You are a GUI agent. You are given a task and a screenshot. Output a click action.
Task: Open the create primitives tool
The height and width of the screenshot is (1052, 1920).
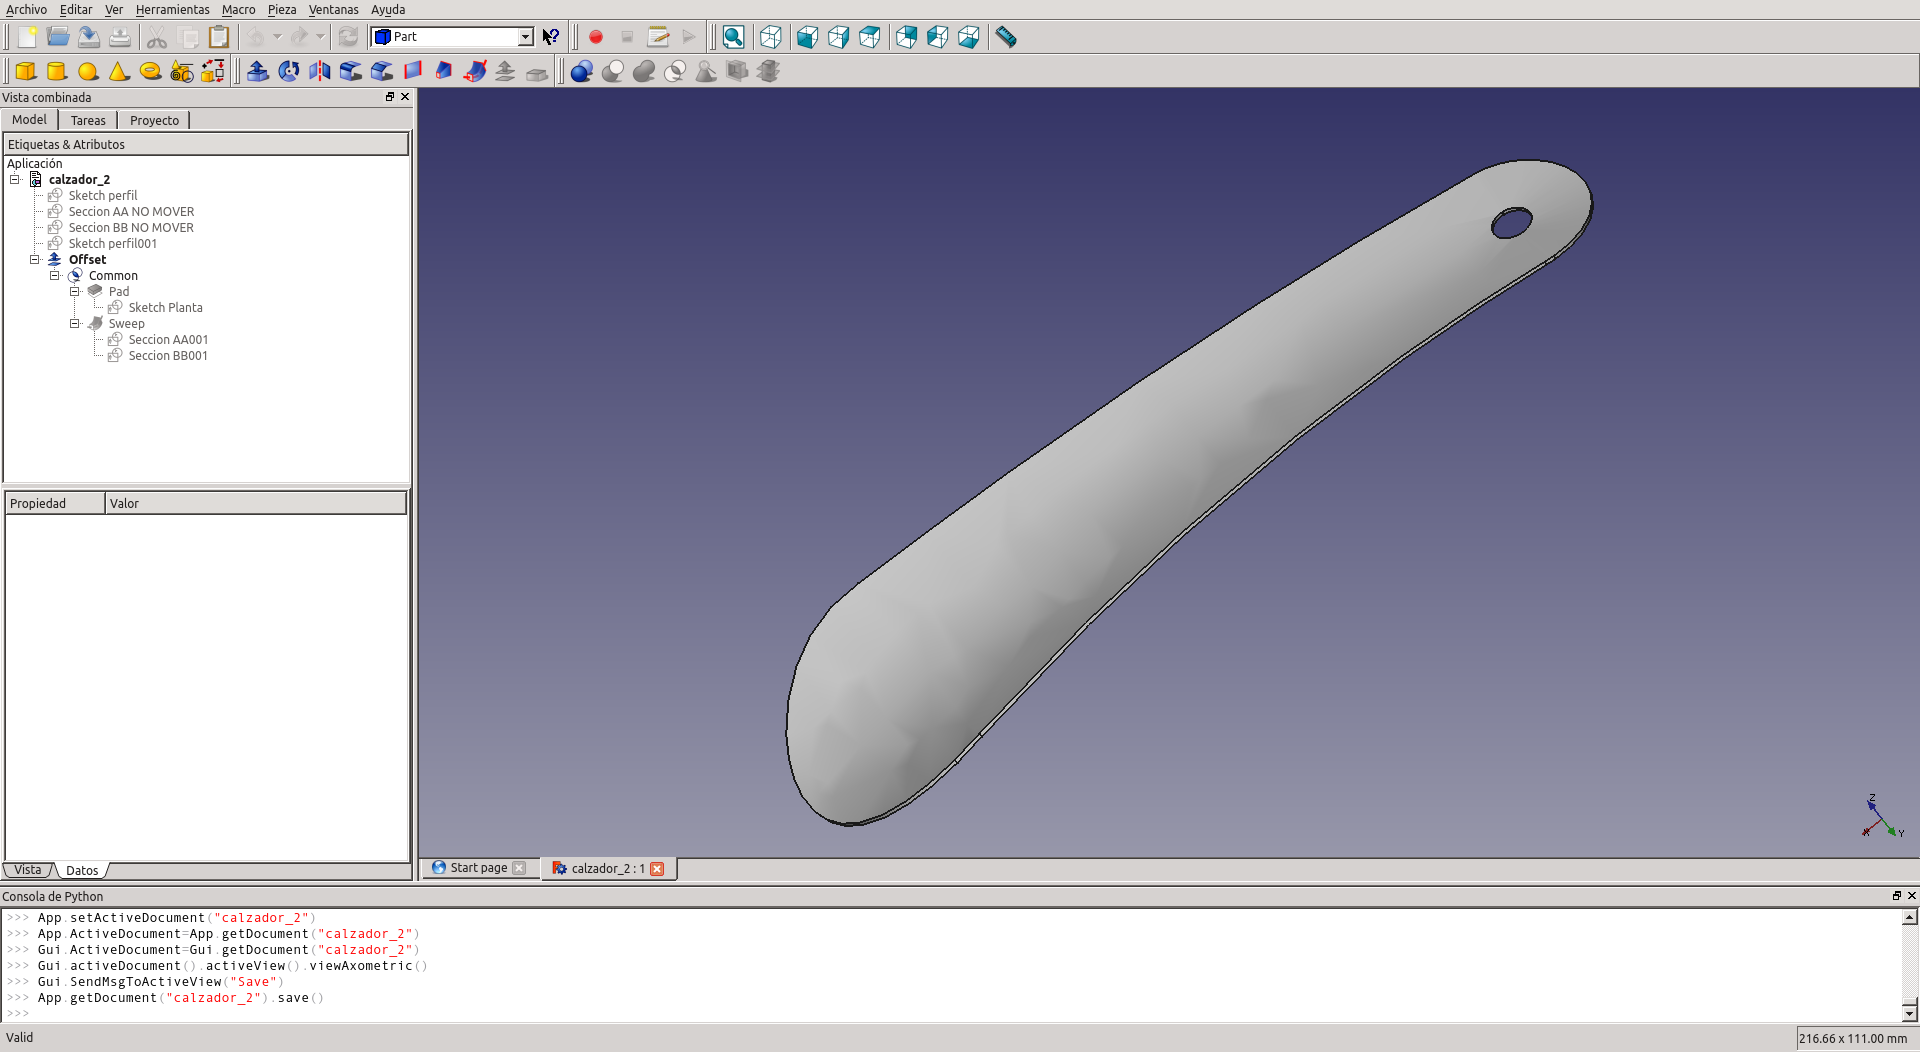tap(181, 71)
